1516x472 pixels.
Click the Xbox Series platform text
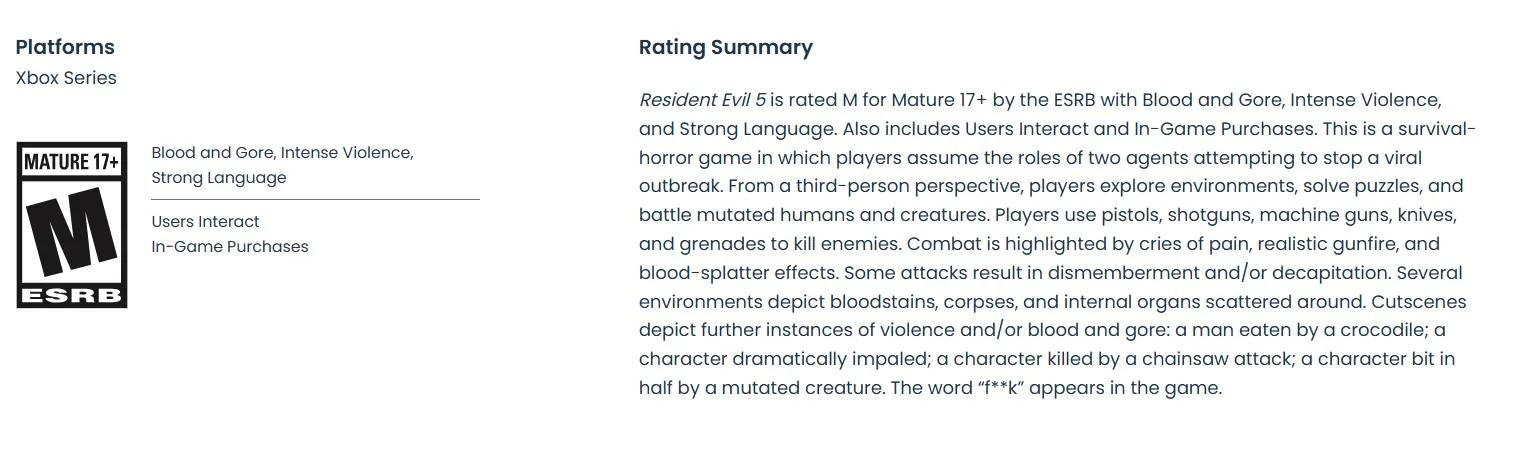[66, 78]
